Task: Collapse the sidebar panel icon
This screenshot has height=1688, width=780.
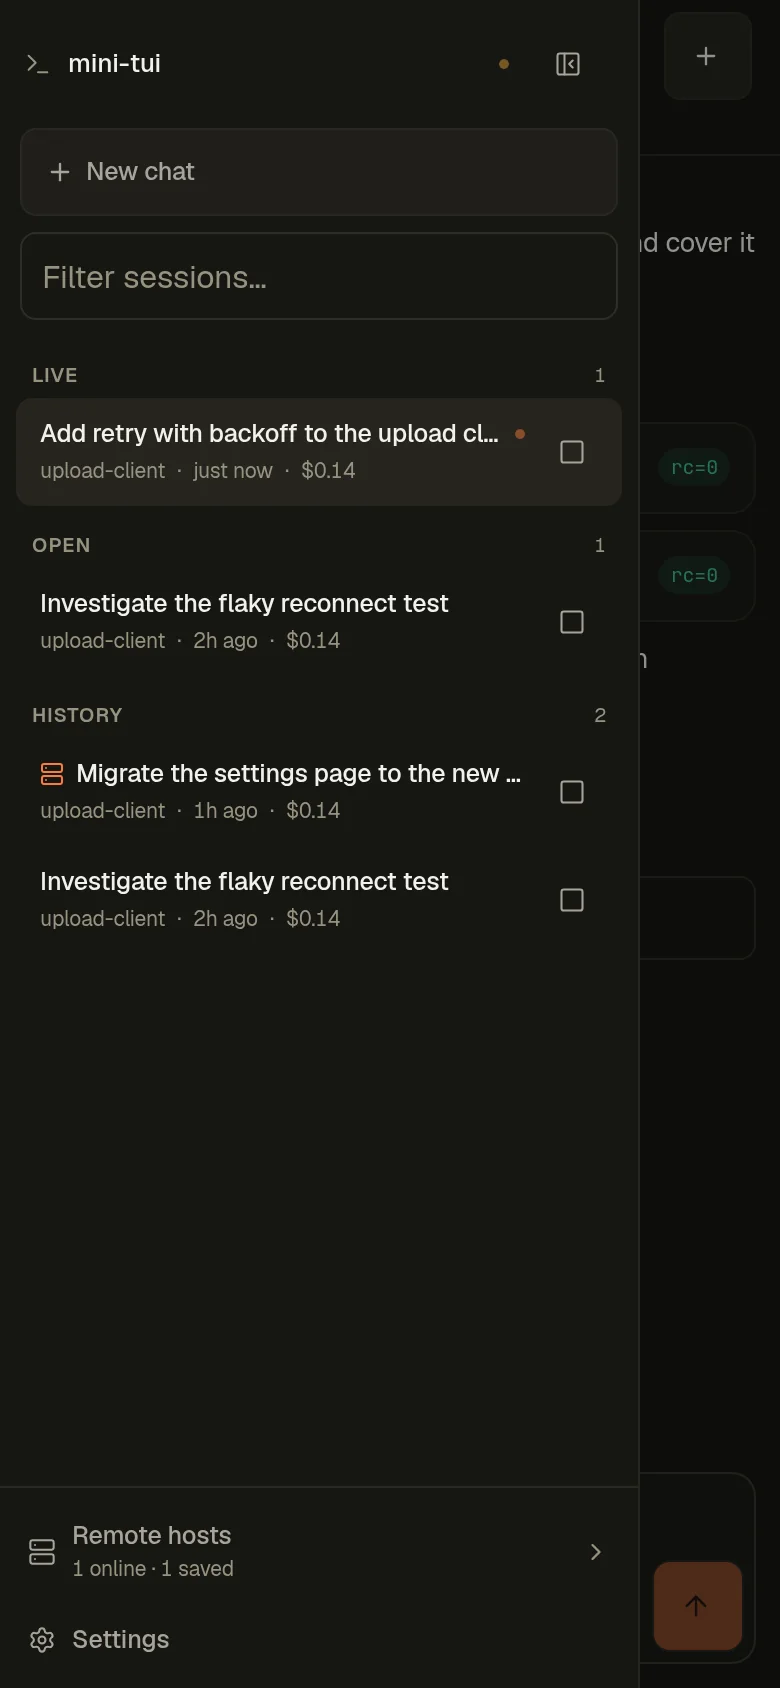Action: tap(568, 64)
